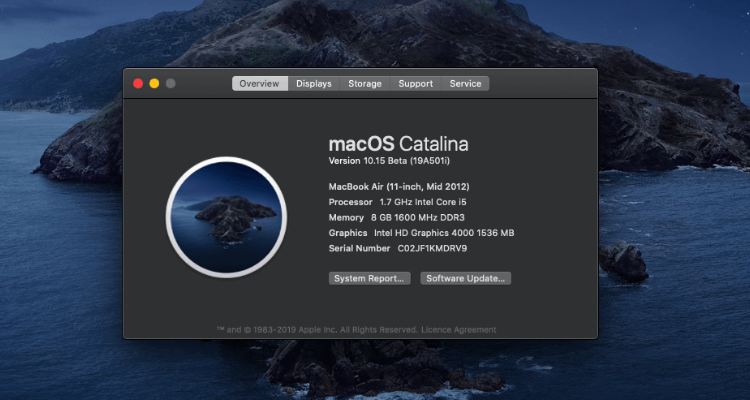The width and height of the screenshot is (750, 400).
Task: Click Intel HD Graphics 4000 1536 MB text
Action: (x=444, y=233)
